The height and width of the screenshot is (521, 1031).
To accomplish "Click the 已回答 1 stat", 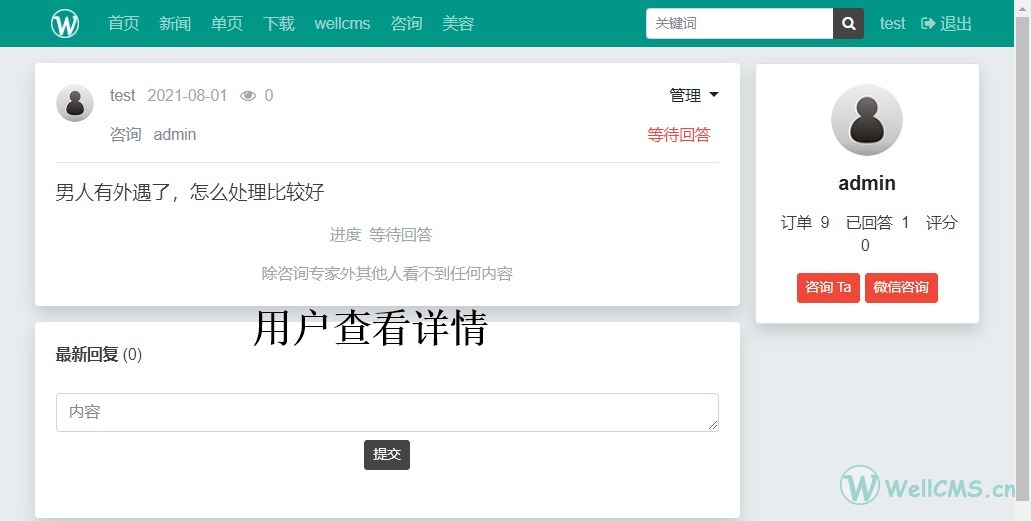I will 878,223.
